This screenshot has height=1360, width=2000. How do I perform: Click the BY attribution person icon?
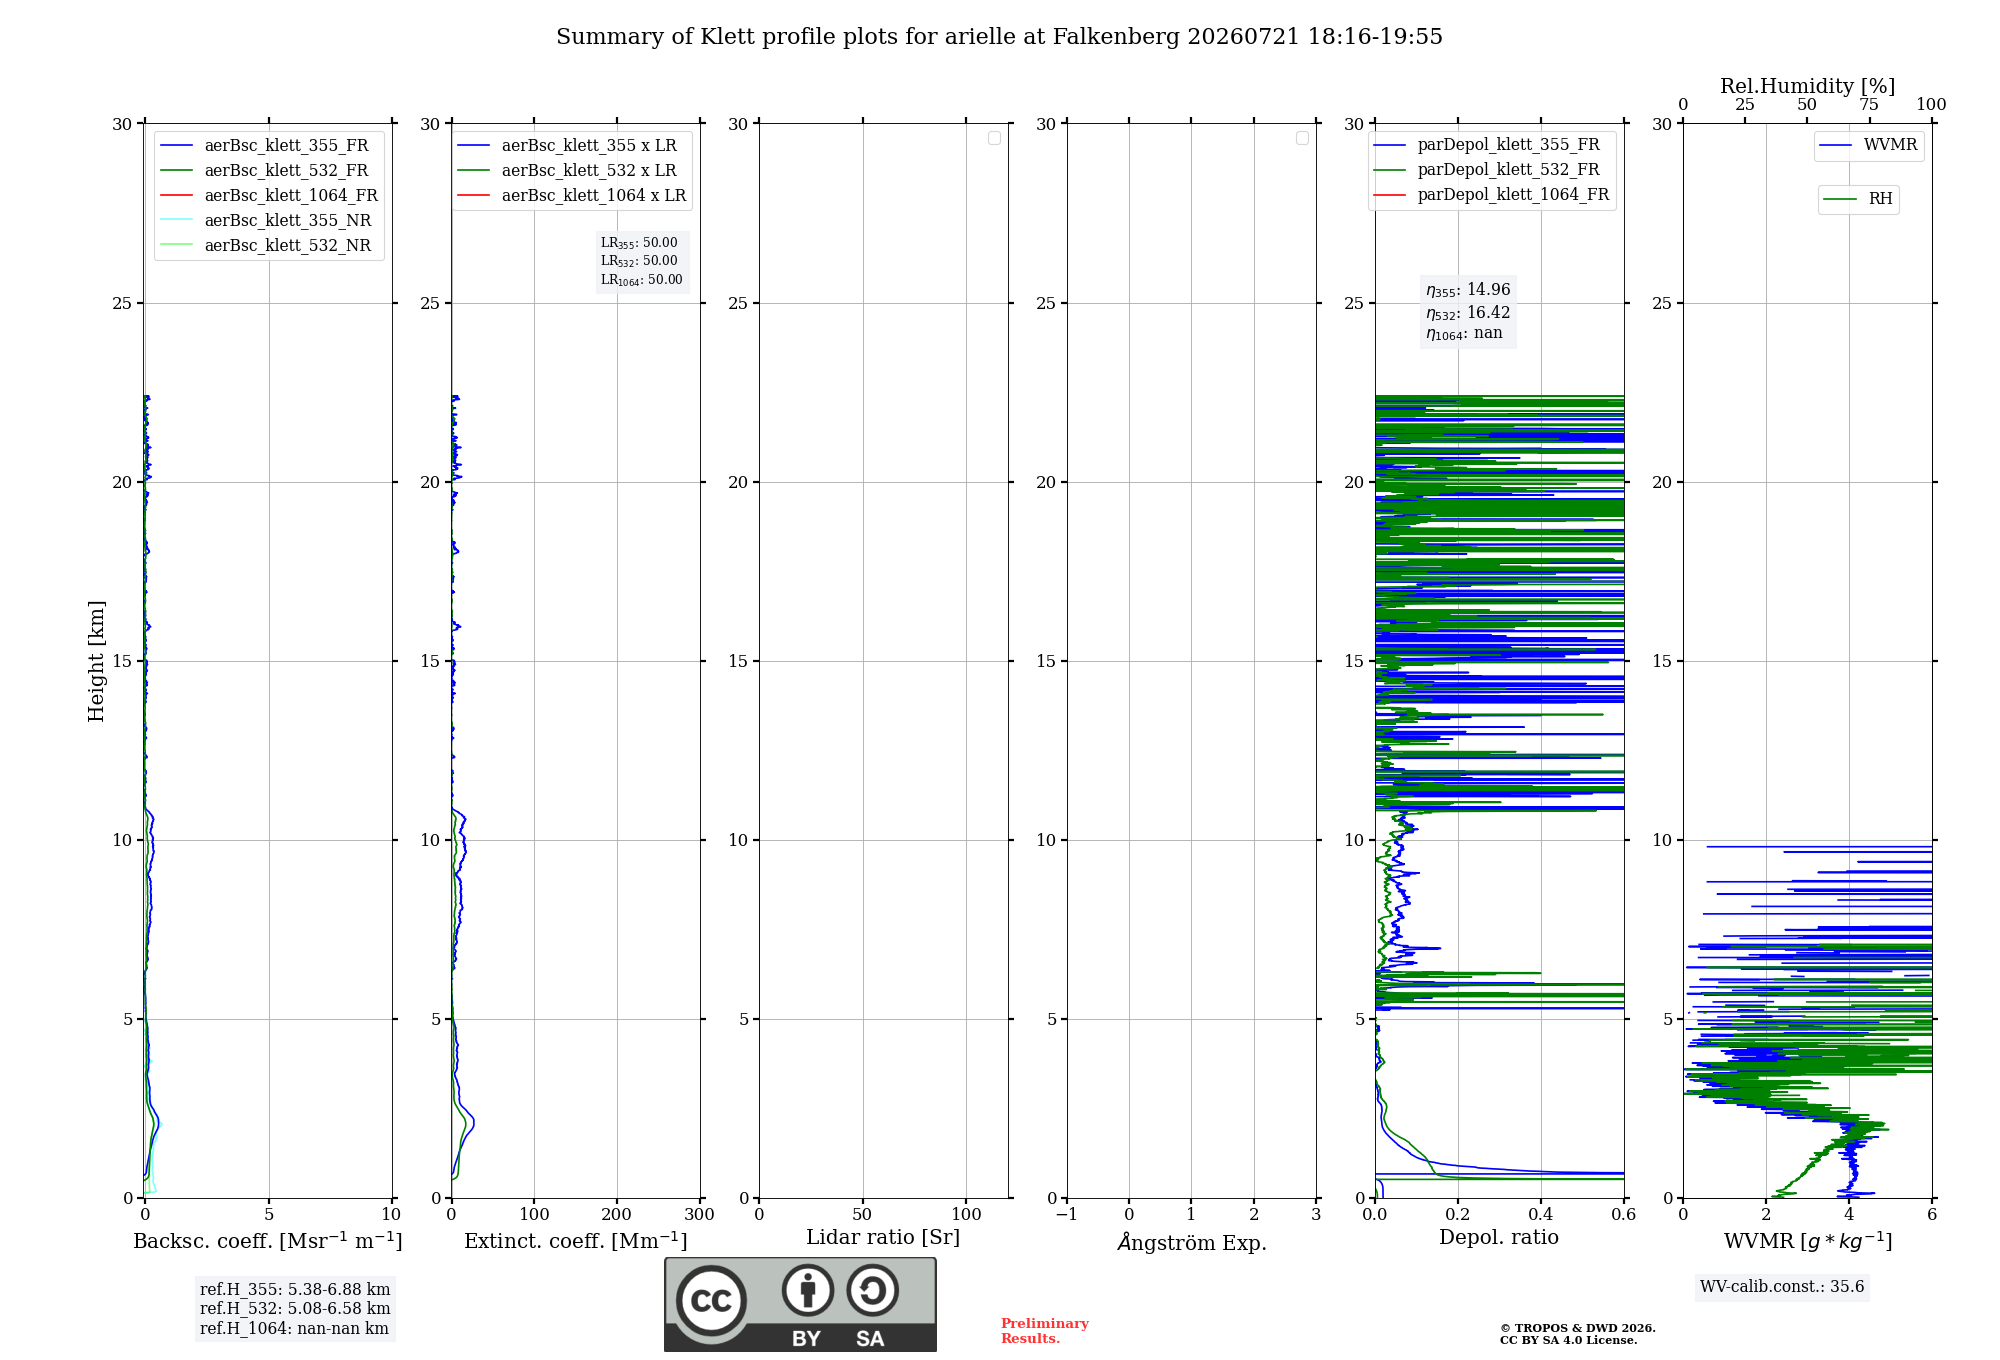808,1290
